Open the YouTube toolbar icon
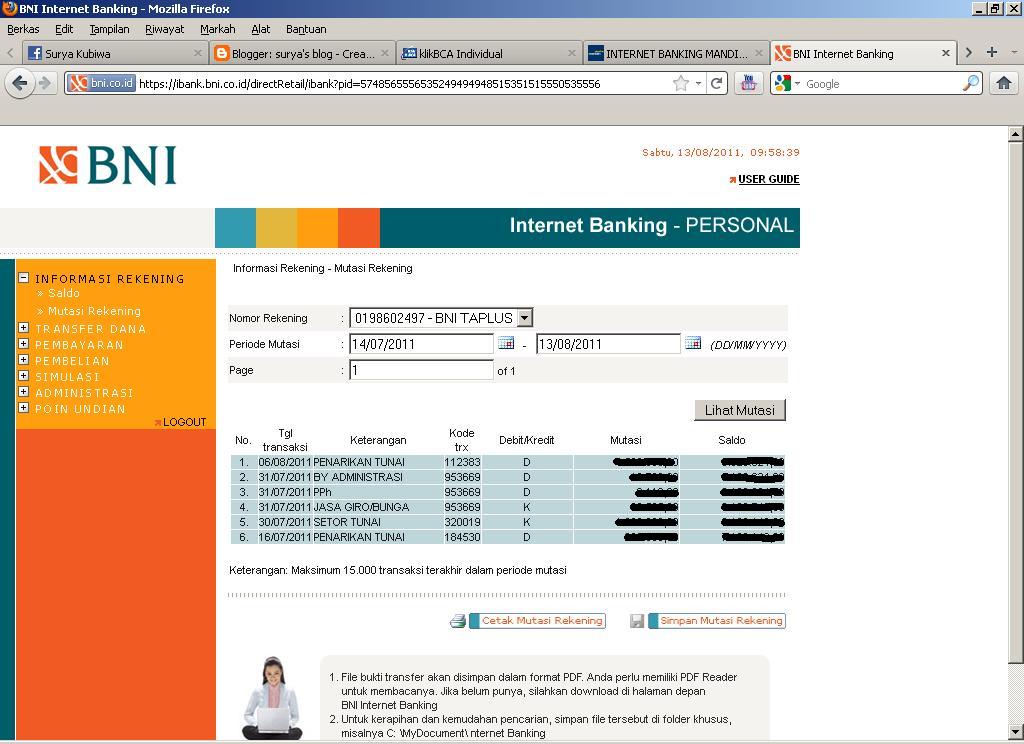The image size is (1024, 744). [x=748, y=84]
